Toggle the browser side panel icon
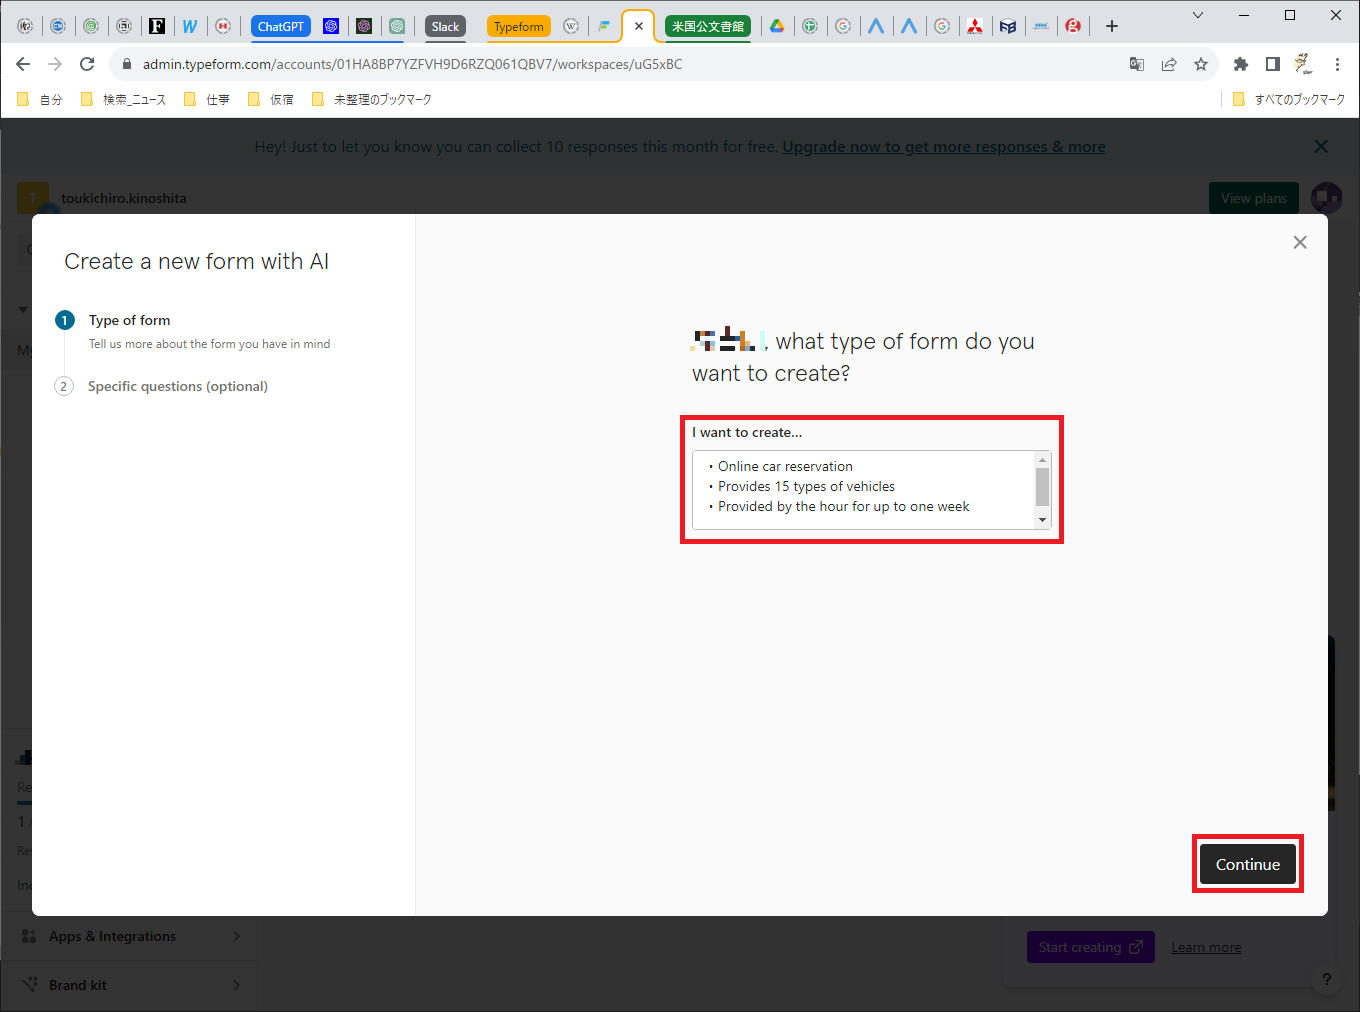This screenshot has width=1360, height=1012. [1272, 64]
